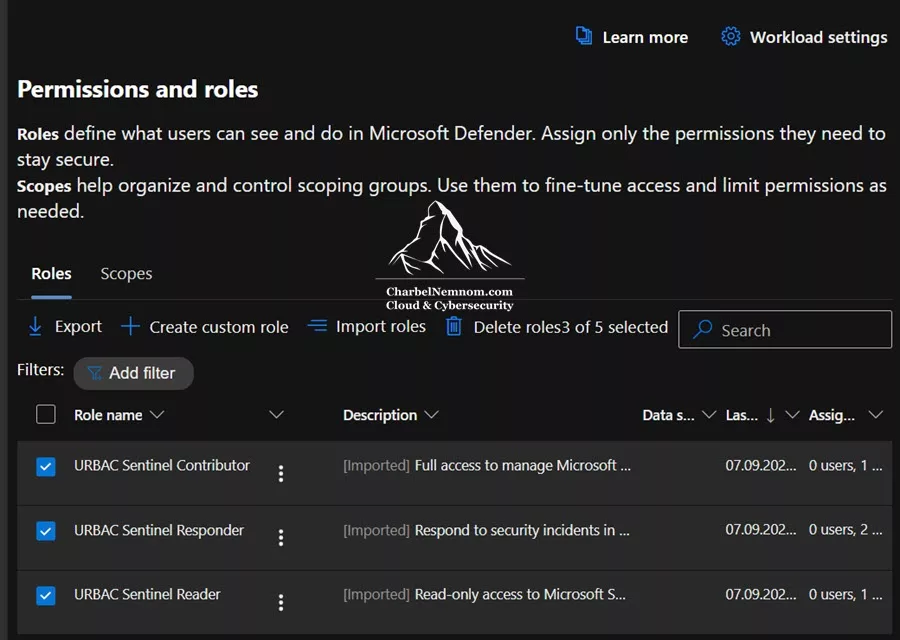Click Contributor row date 07.09.202...
The image size is (900, 640).
pyautogui.click(x=761, y=465)
